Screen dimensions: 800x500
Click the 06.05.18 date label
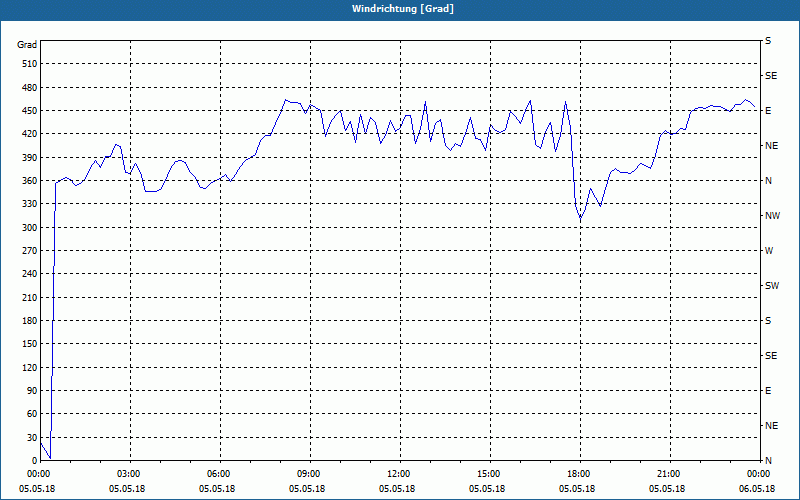[x=757, y=489]
